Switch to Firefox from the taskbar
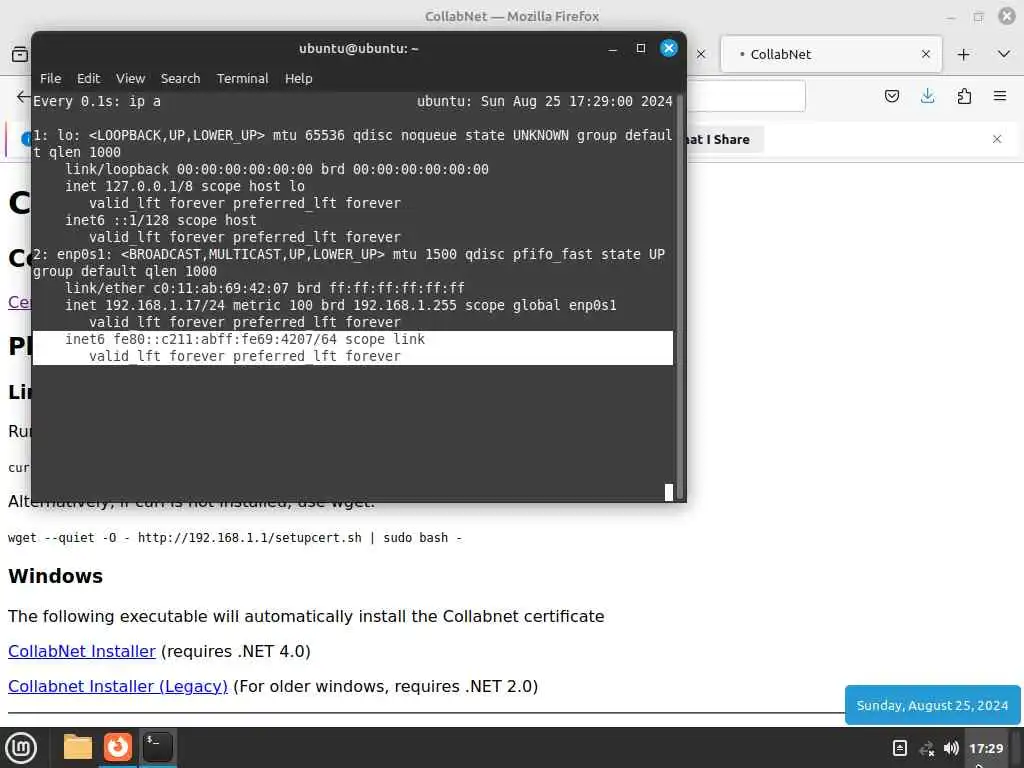The height and width of the screenshot is (768, 1024). coord(118,748)
